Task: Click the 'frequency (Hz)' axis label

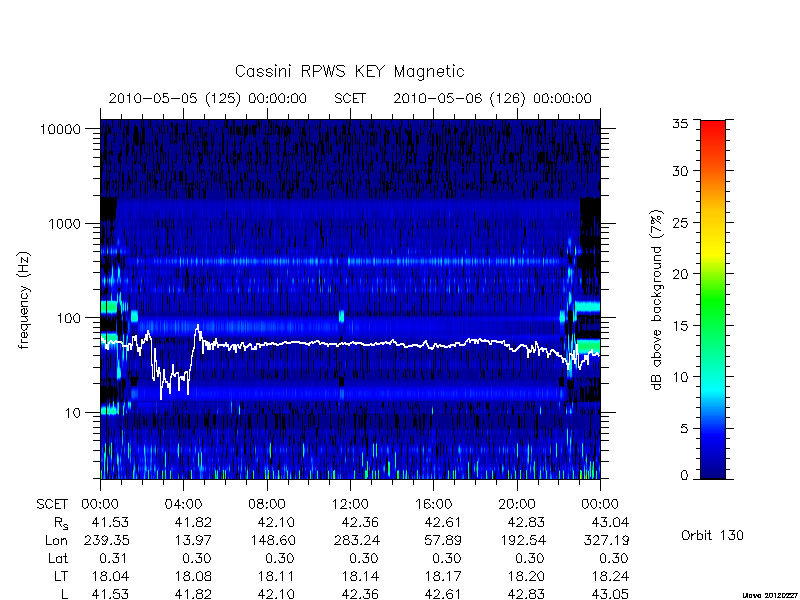Action: click(24, 300)
